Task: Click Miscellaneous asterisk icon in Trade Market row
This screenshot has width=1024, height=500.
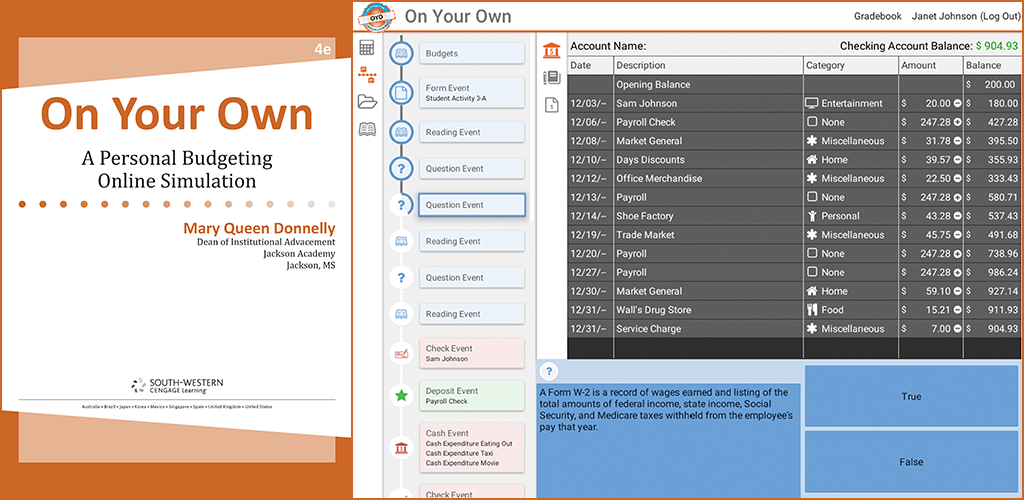Action: (812, 235)
